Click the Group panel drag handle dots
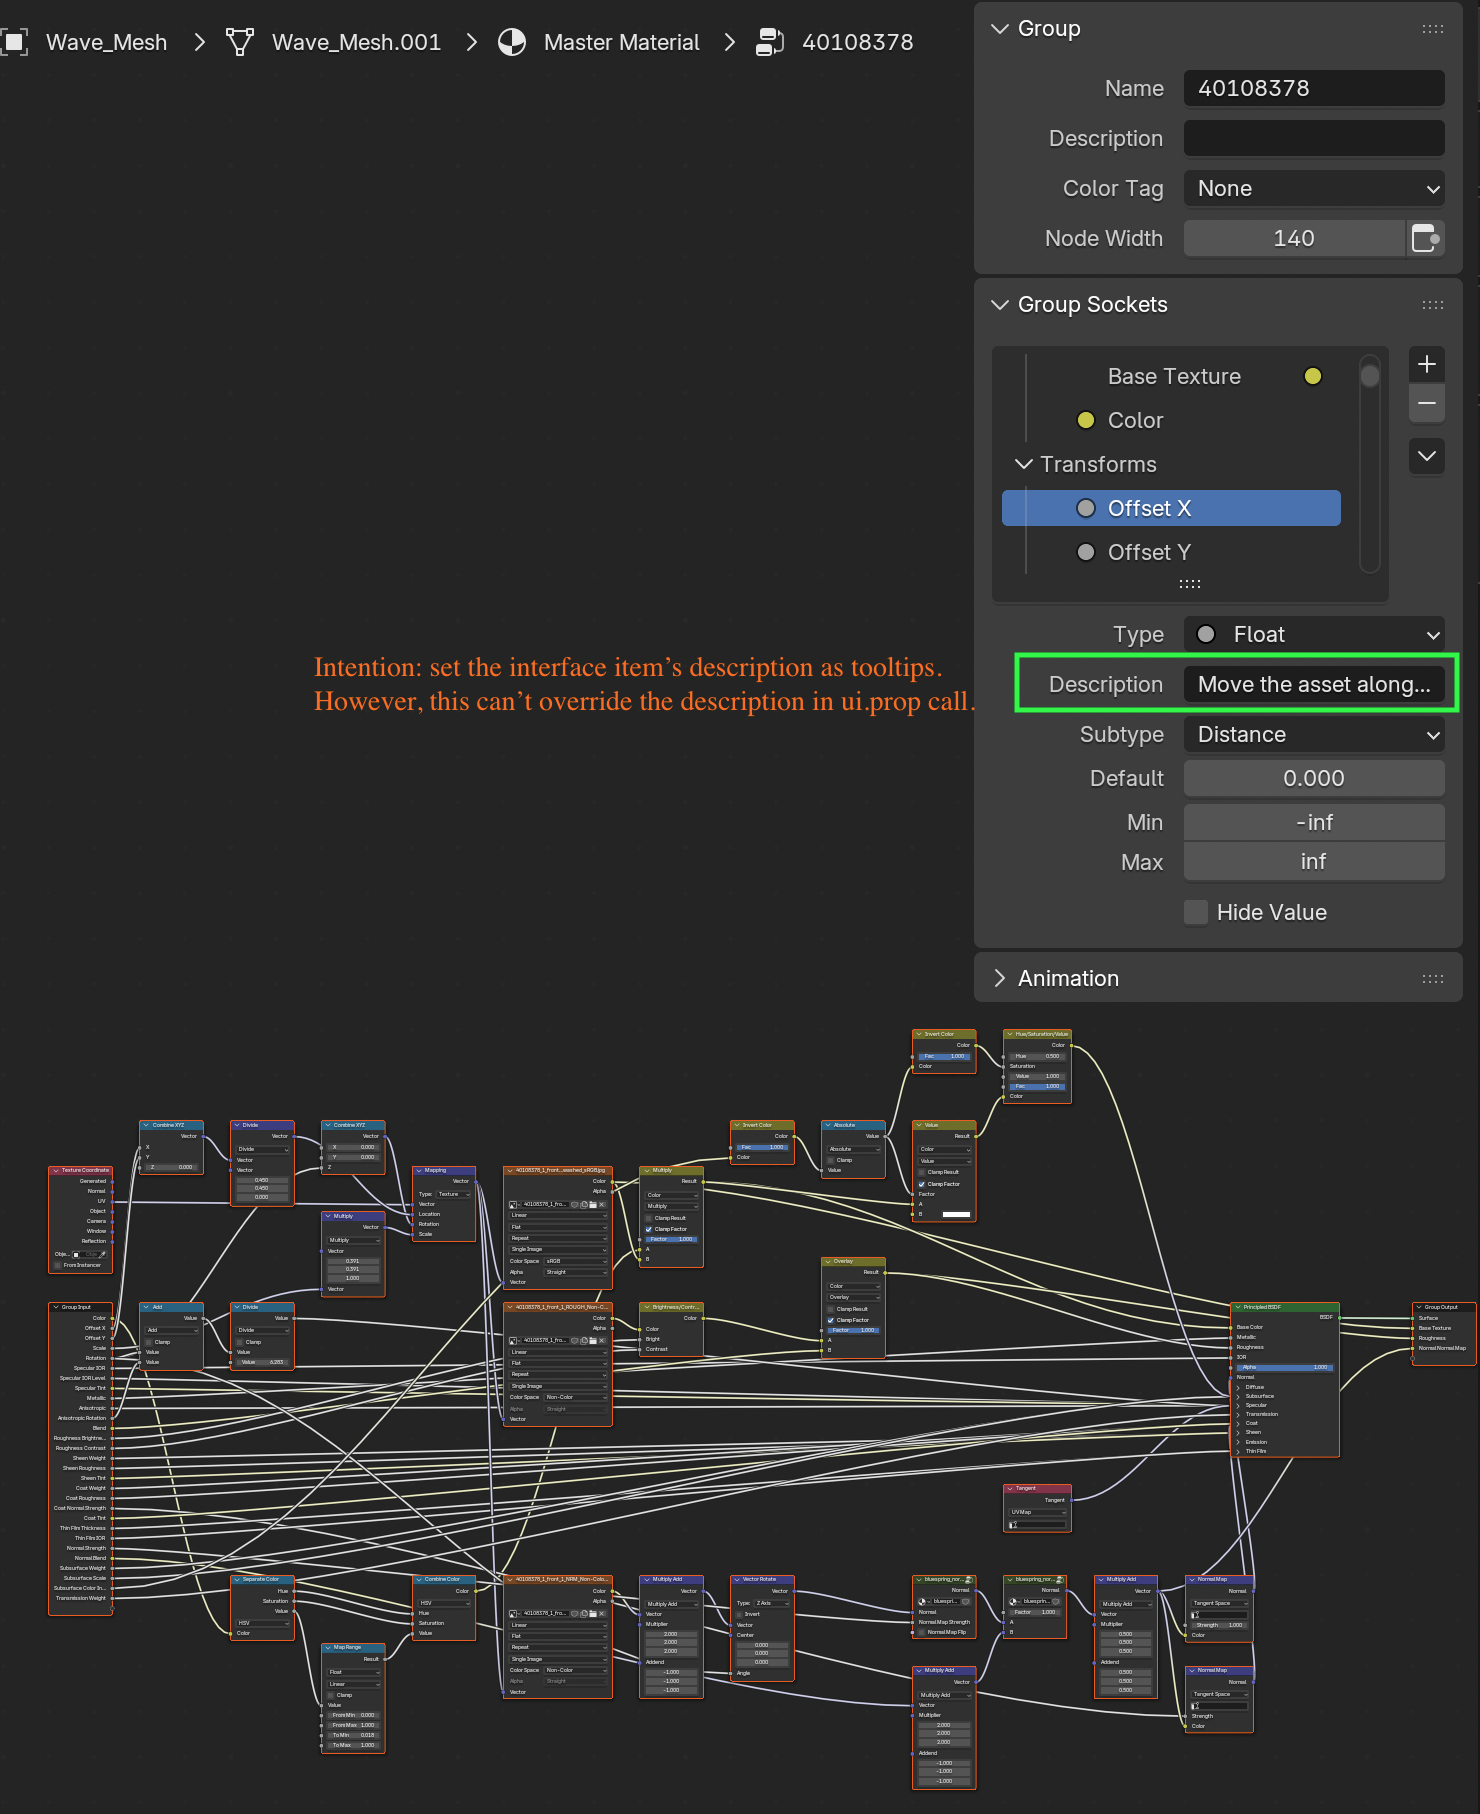This screenshot has height=1814, width=1480. pyautogui.click(x=1433, y=29)
